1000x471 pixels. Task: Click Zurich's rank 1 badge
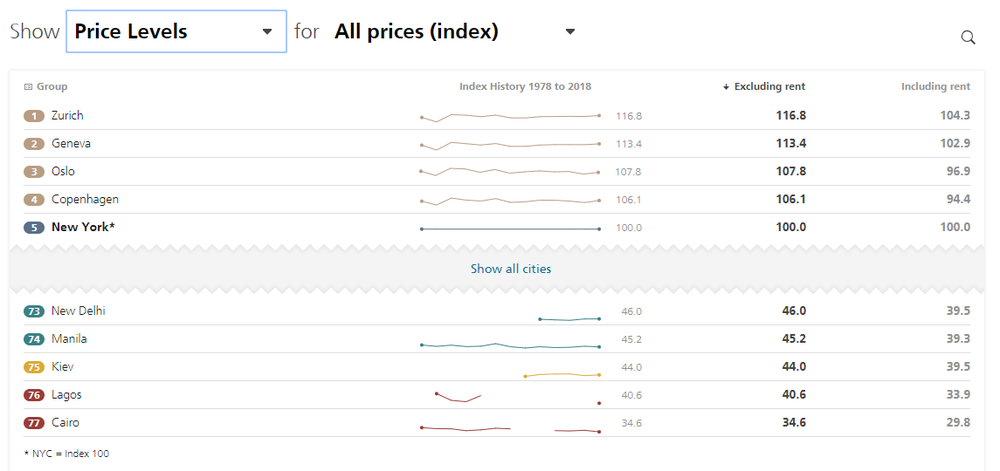[x=34, y=116]
